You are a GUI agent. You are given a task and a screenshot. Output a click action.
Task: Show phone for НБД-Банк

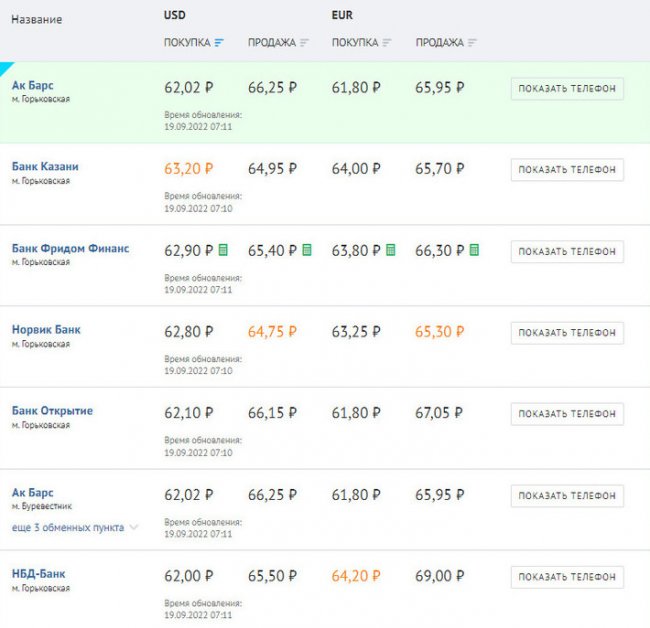click(567, 577)
